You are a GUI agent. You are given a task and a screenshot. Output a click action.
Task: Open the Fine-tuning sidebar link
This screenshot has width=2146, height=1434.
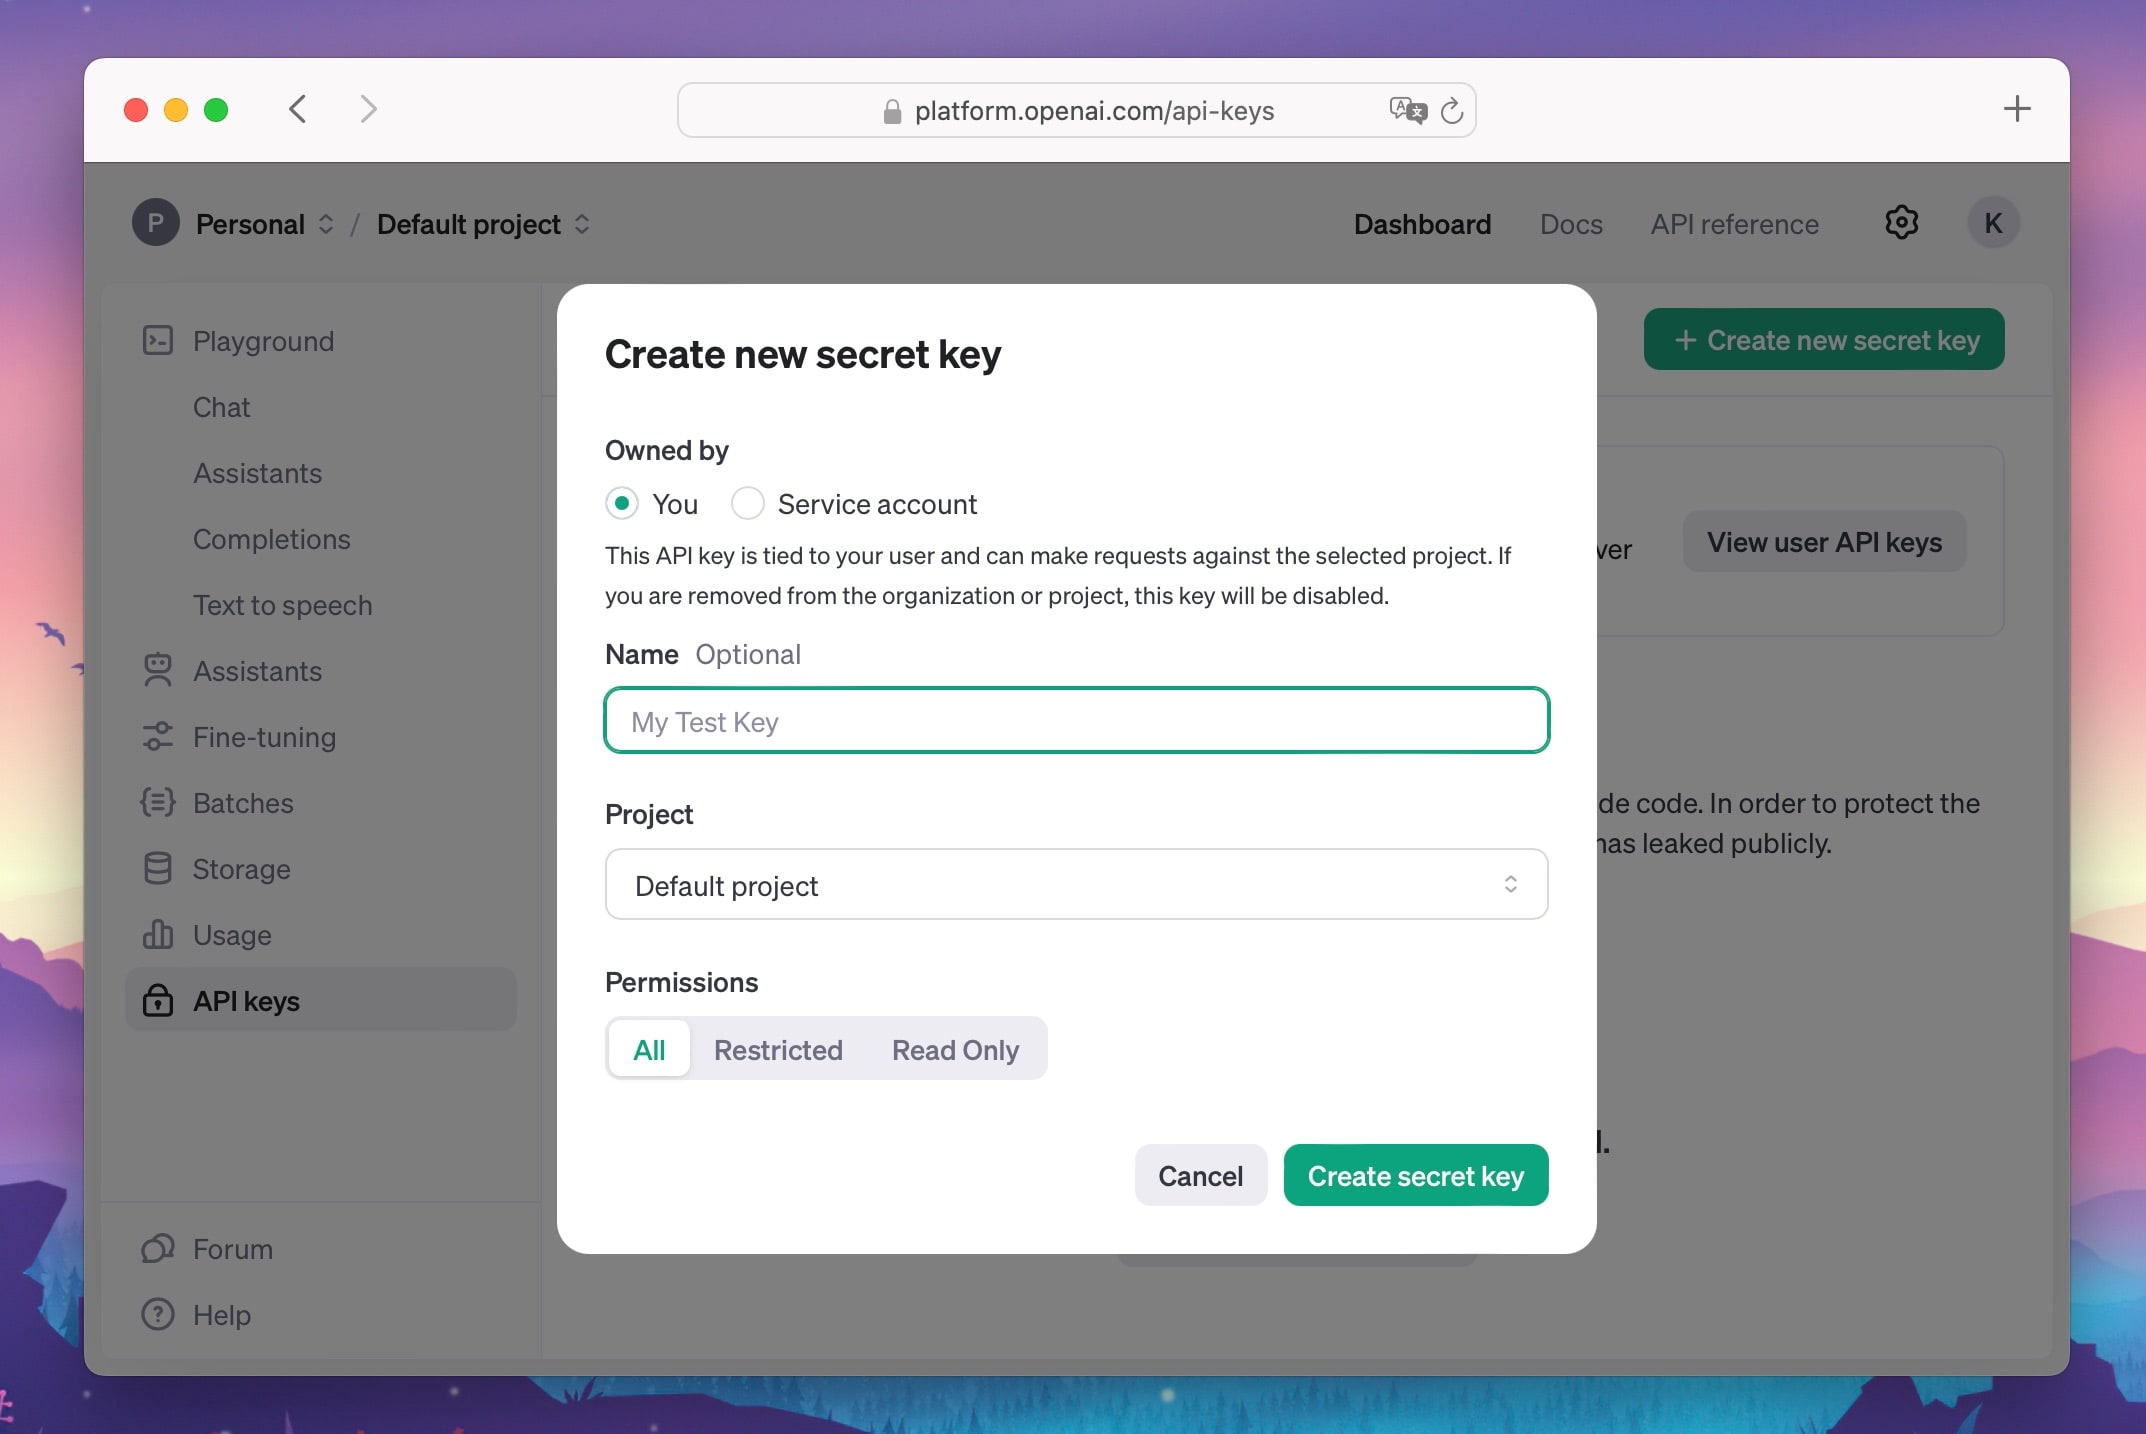pyautogui.click(x=264, y=737)
